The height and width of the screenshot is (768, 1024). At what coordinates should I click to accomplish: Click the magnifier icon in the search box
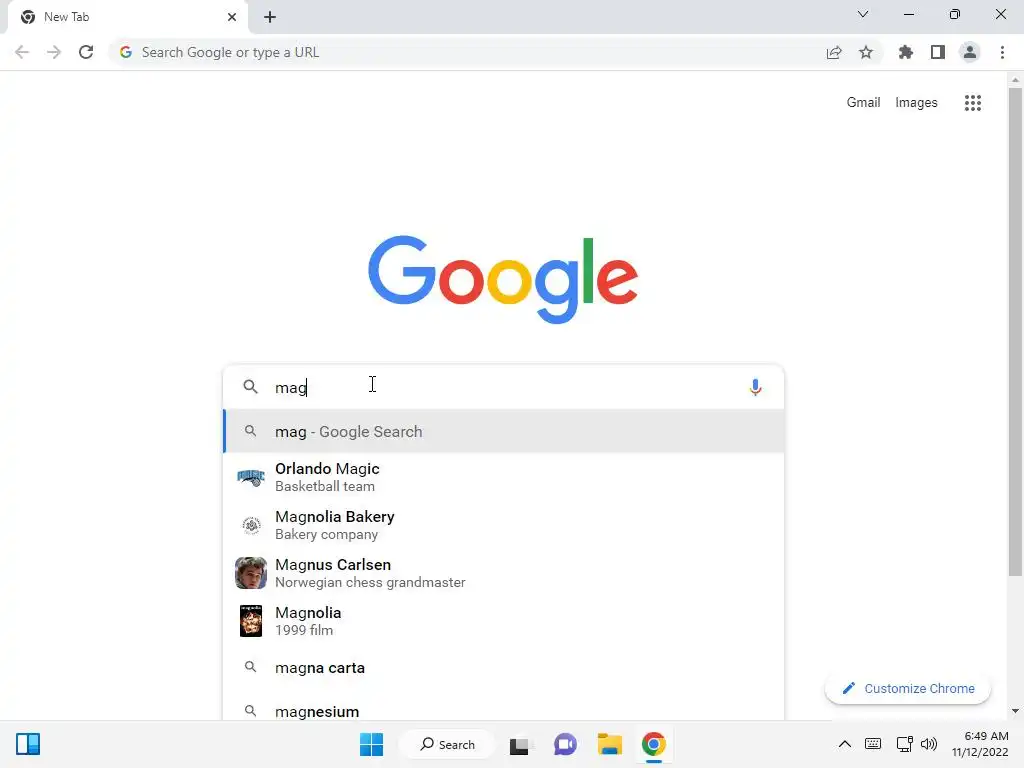[250, 387]
